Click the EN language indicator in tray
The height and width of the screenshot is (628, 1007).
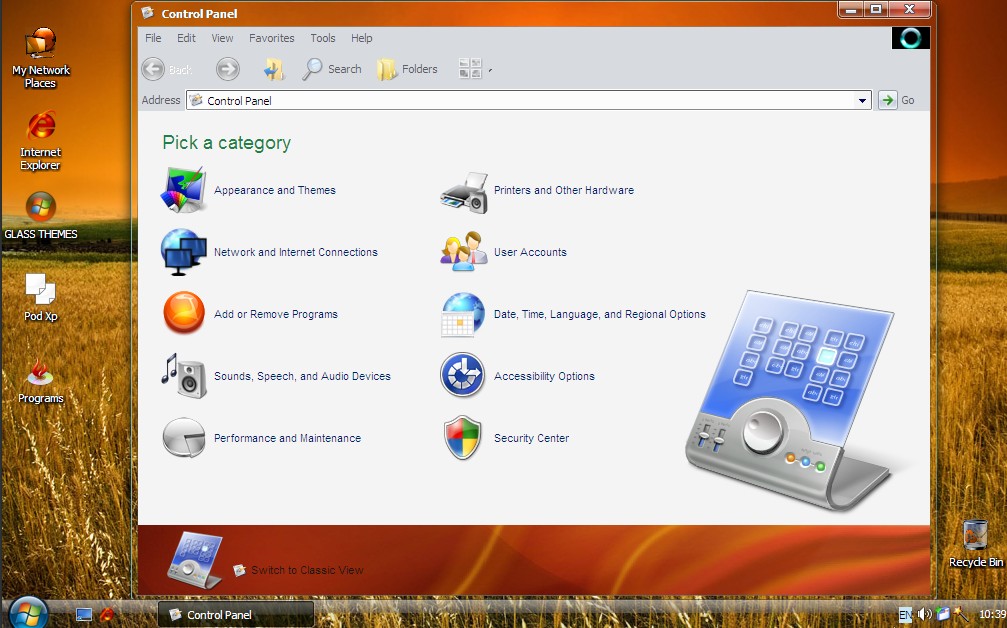(905, 615)
